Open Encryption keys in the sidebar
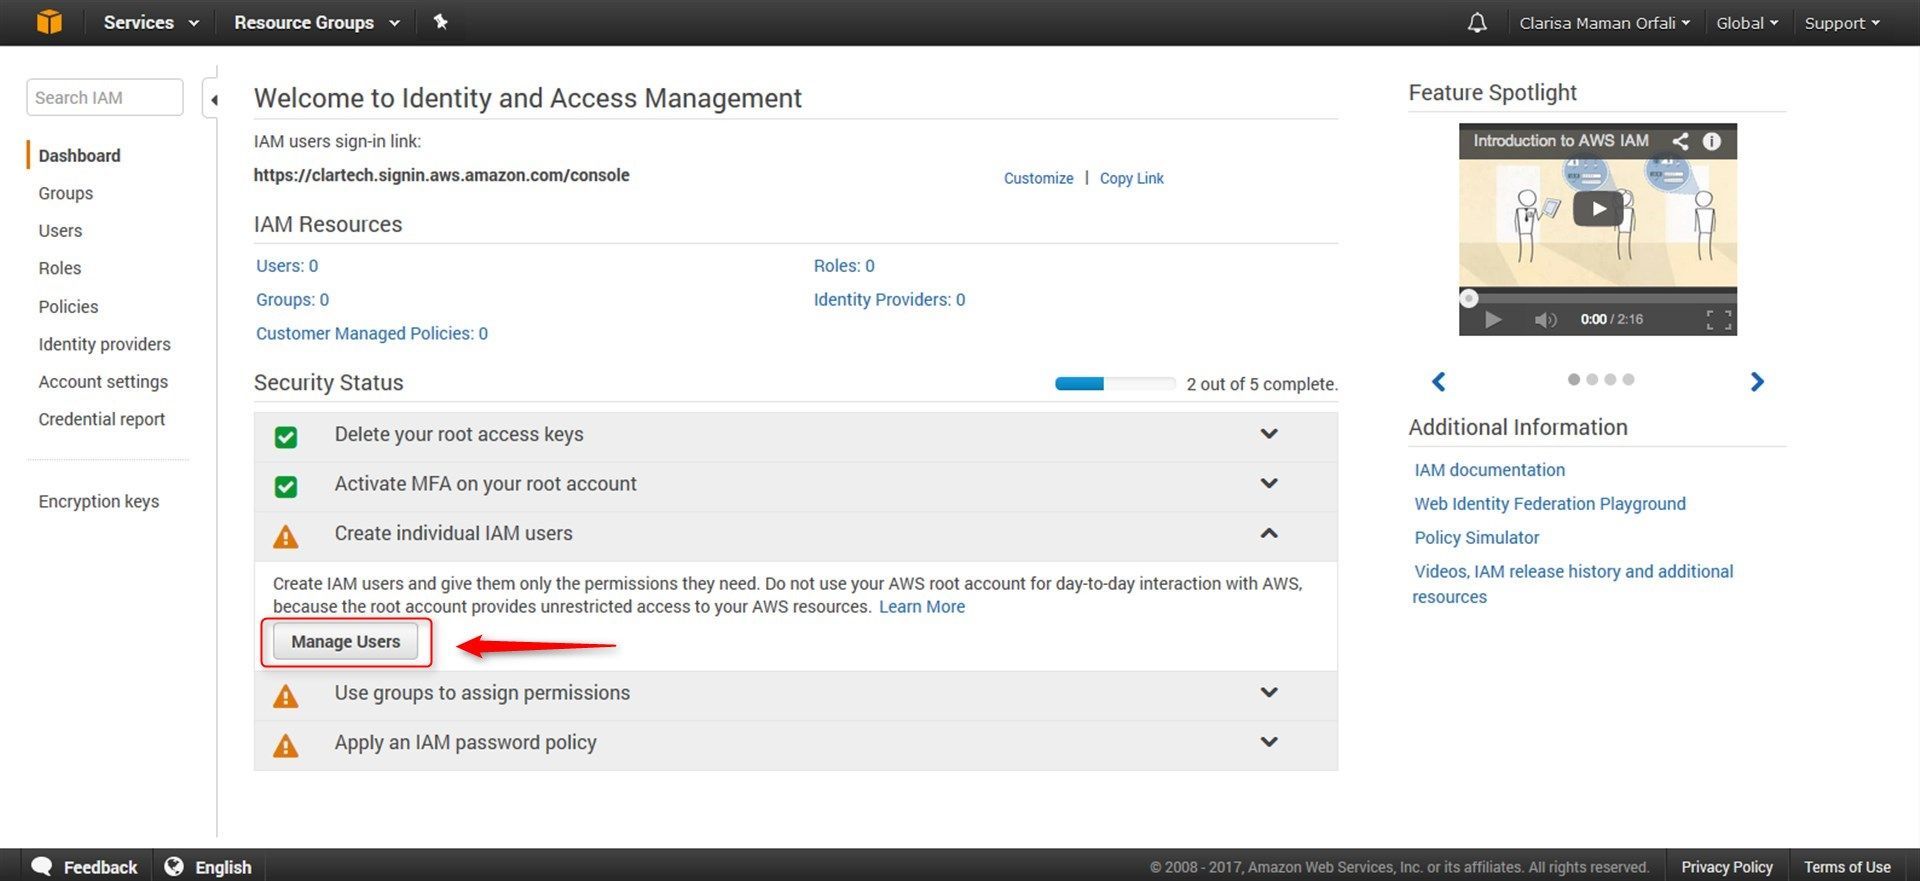 tap(99, 501)
